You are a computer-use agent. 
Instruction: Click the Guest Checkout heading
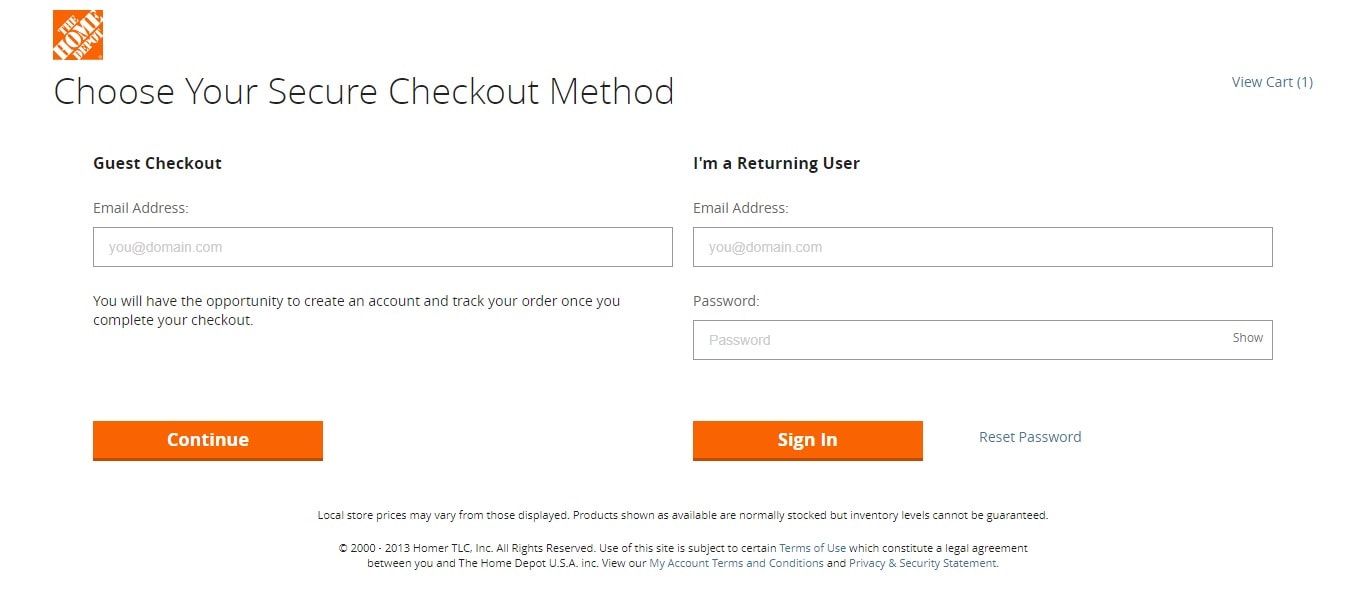[157, 163]
